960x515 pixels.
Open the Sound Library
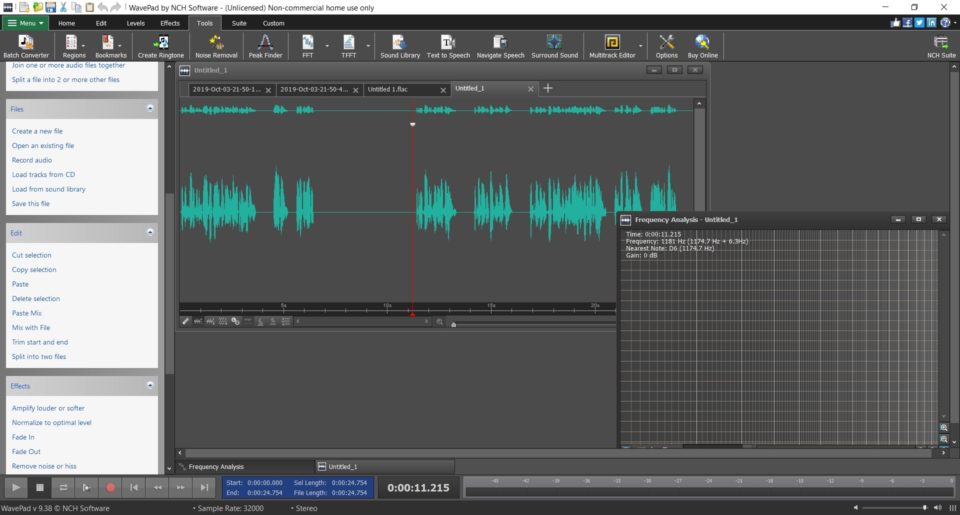400,46
